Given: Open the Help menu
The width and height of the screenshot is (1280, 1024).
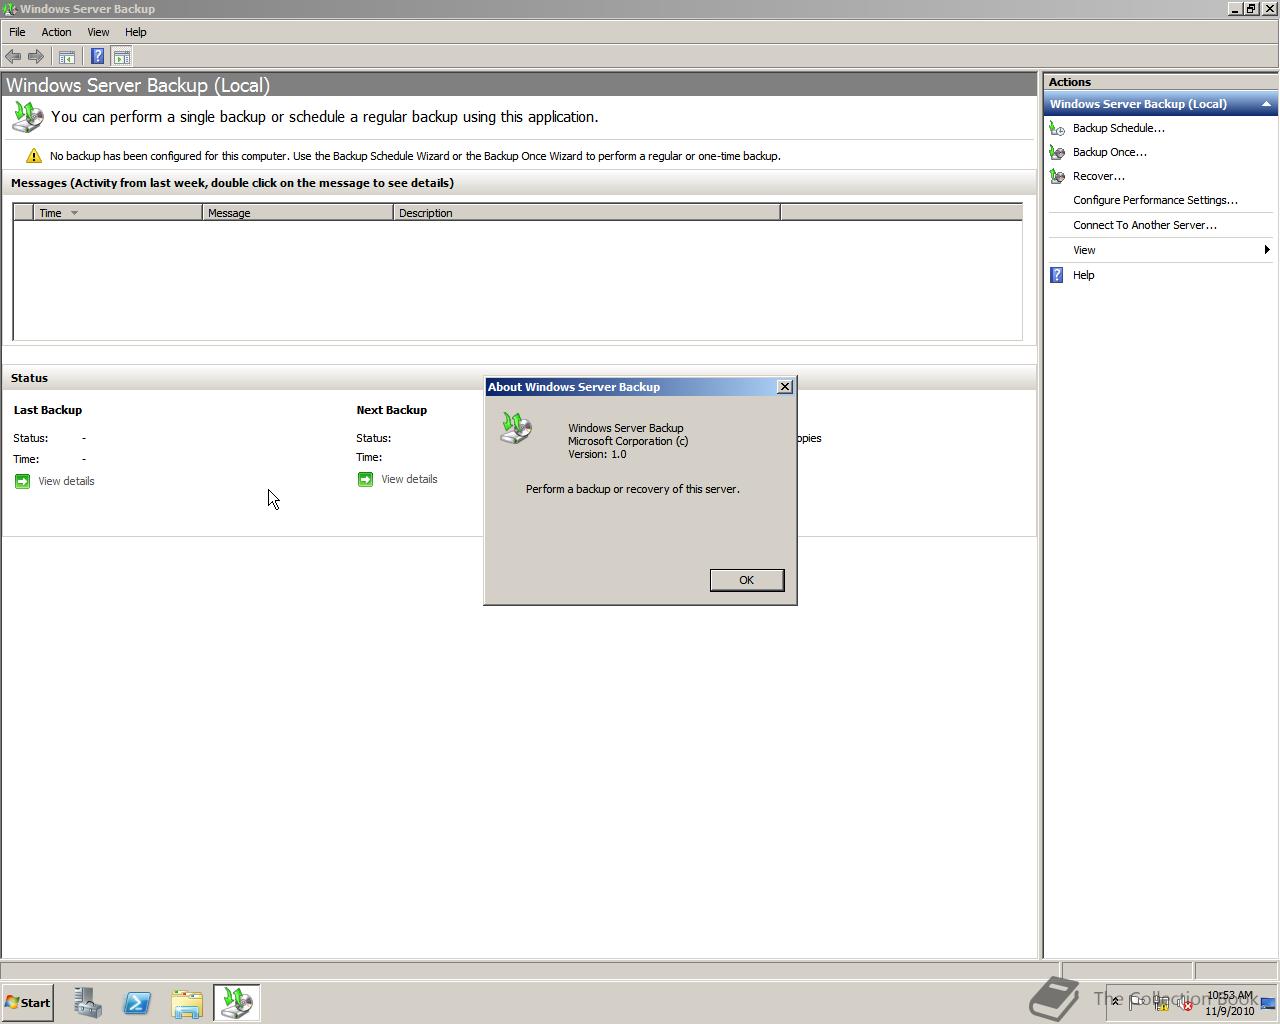Looking at the screenshot, I should click(136, 32).
